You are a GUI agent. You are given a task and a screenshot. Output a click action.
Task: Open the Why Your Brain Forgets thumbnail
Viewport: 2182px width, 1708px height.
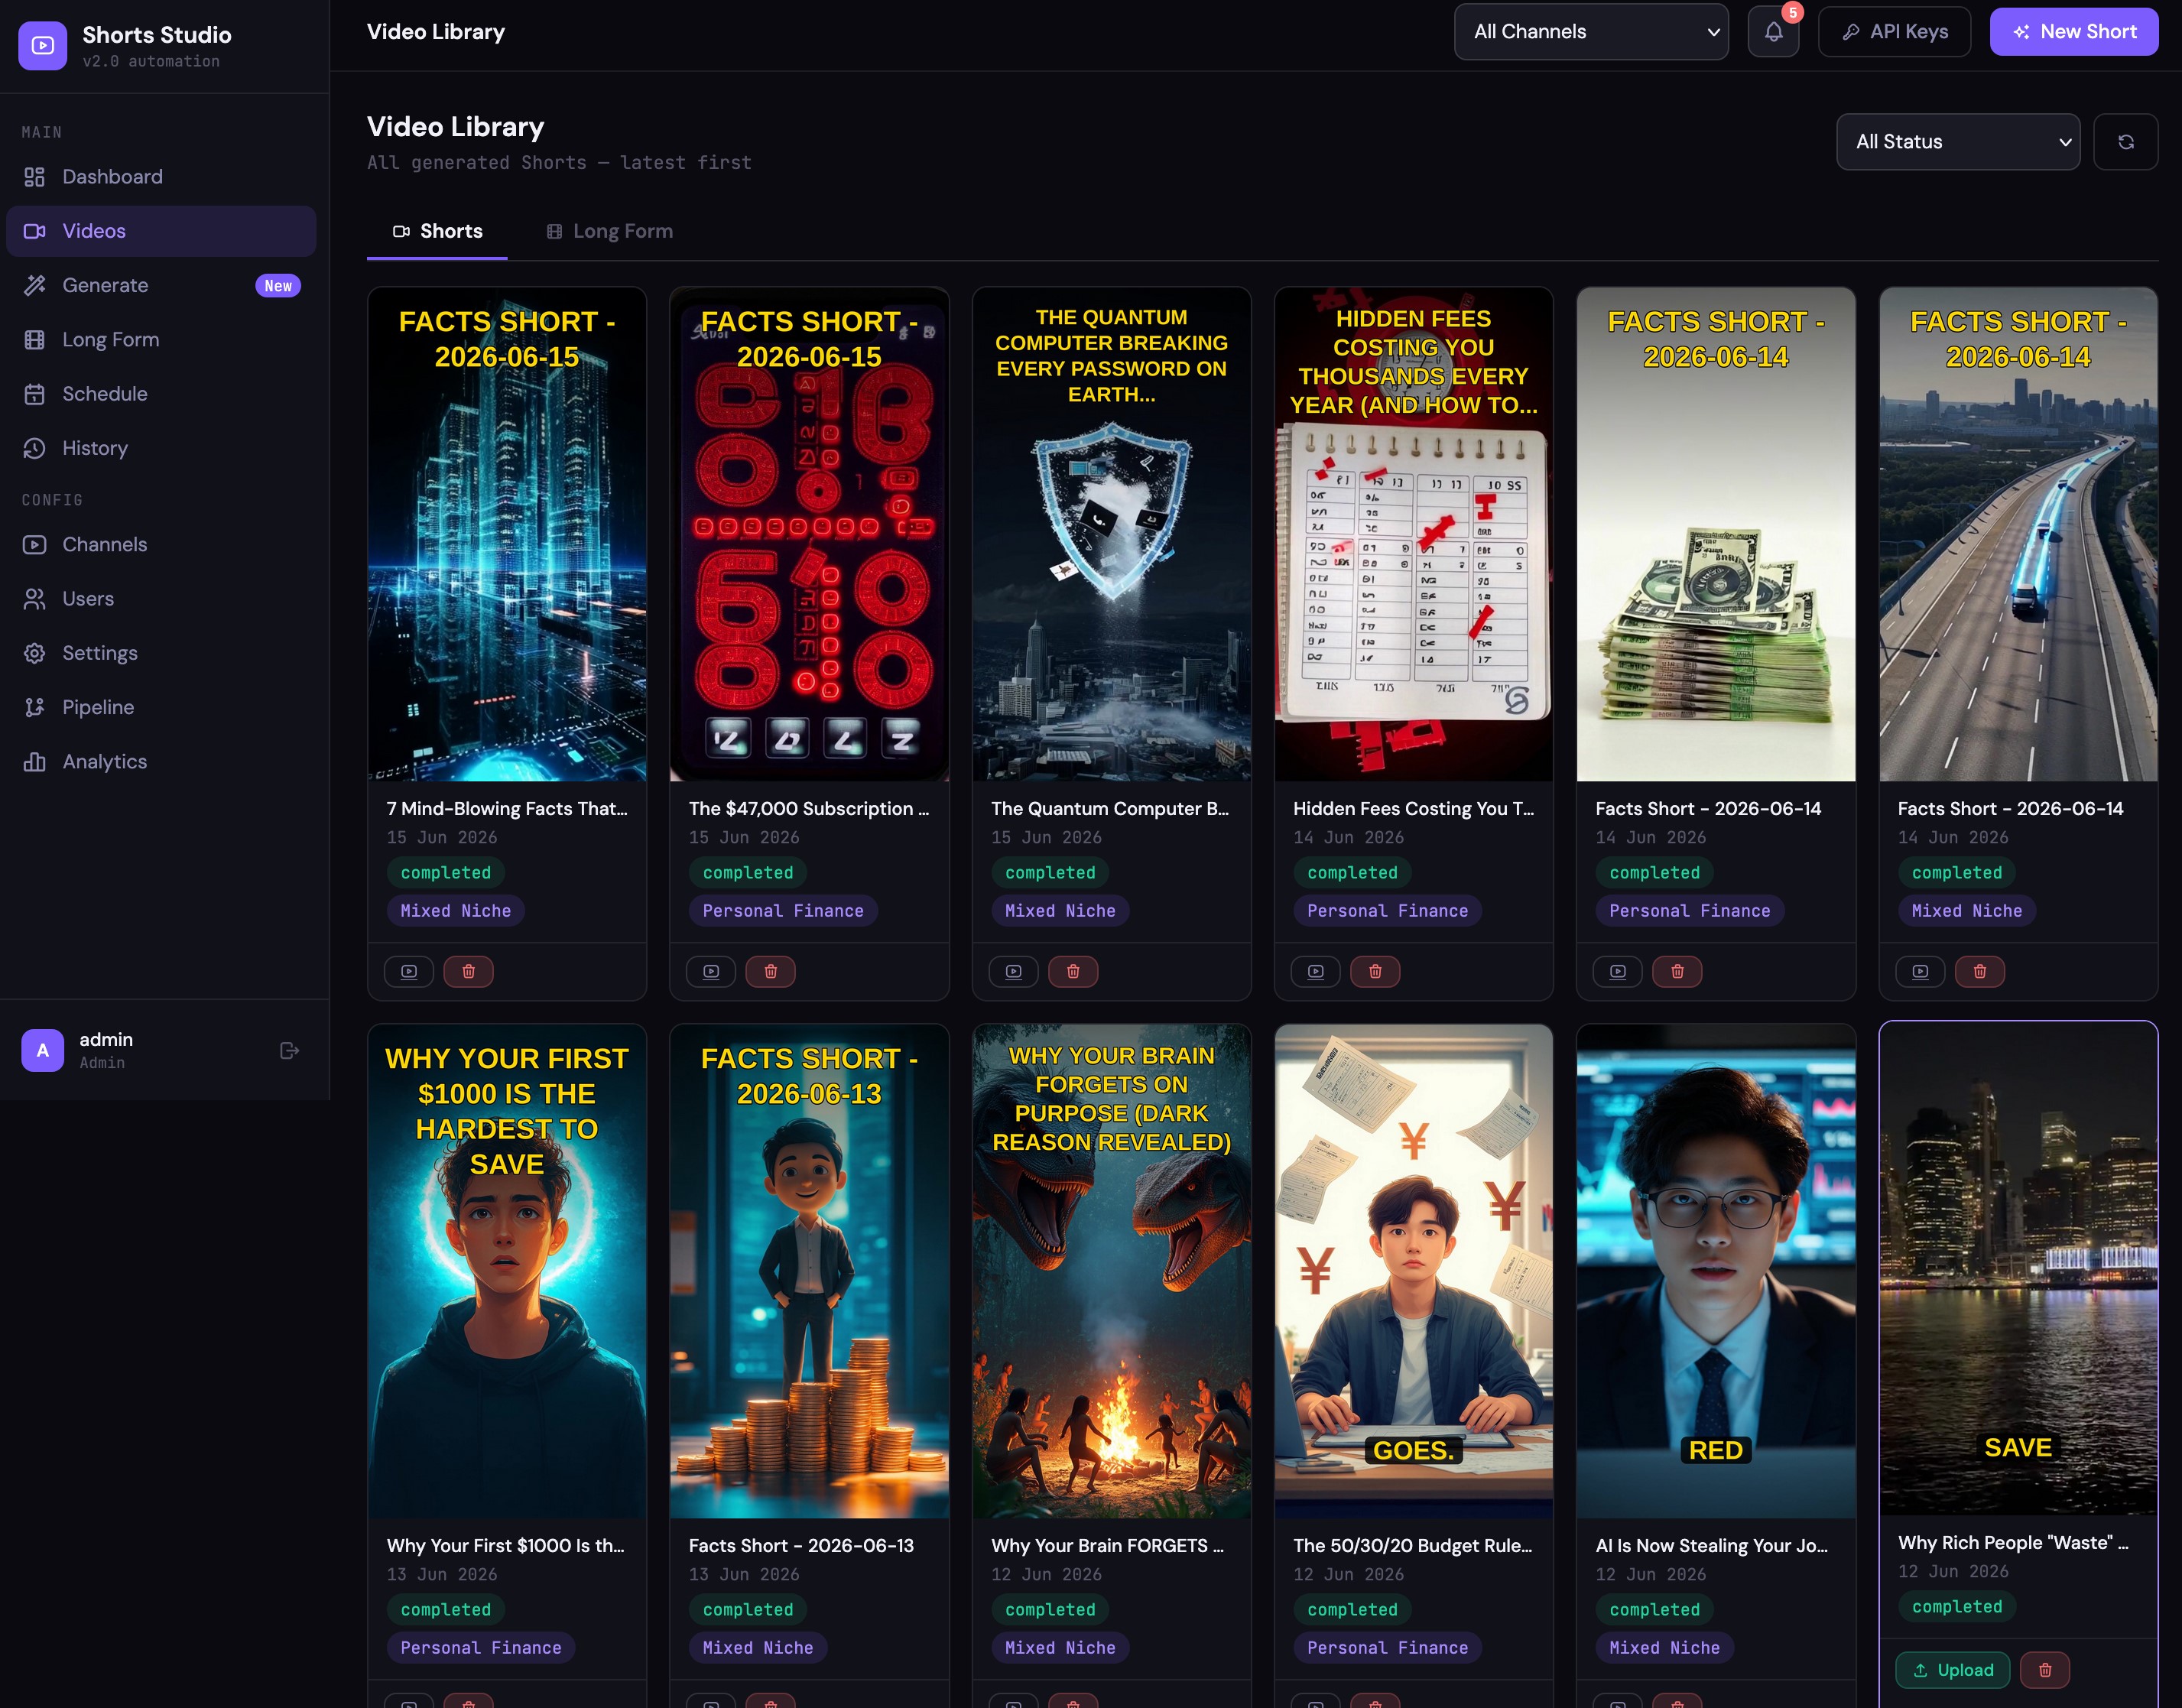coord(1112,1271)
